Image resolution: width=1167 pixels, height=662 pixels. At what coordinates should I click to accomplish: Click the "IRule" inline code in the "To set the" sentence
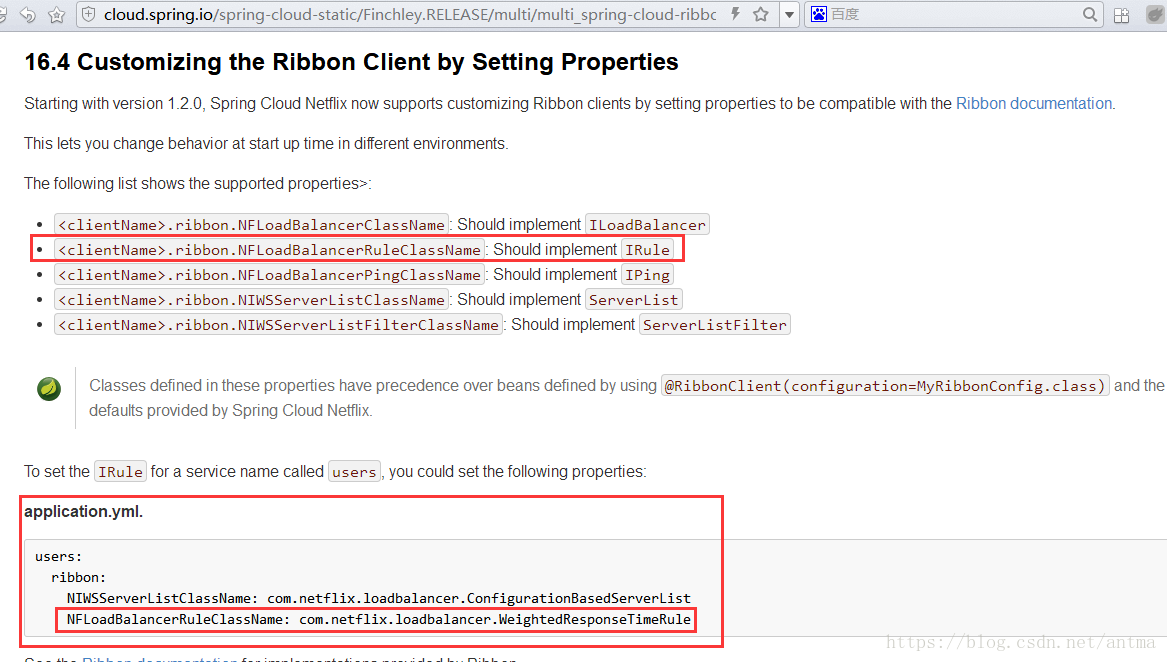pyautogui.click(x=121, y=472)
